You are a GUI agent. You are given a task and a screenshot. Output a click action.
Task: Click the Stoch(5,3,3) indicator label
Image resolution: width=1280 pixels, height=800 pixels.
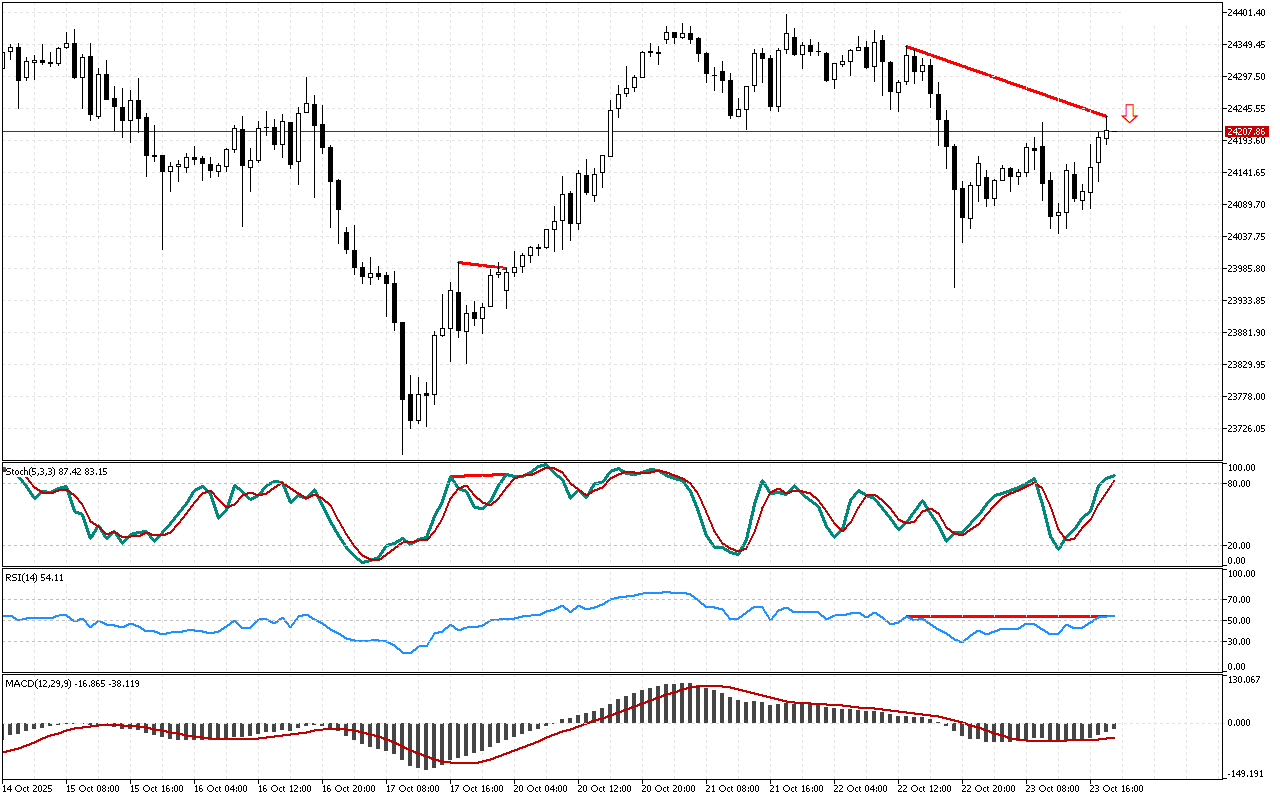(56, 470)
